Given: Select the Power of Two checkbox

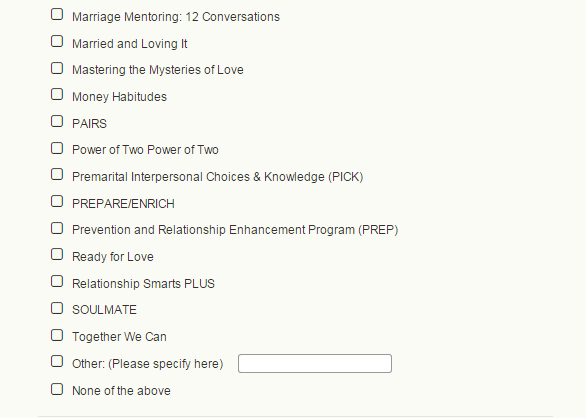Looking at the screenshot, I should 57,148.
